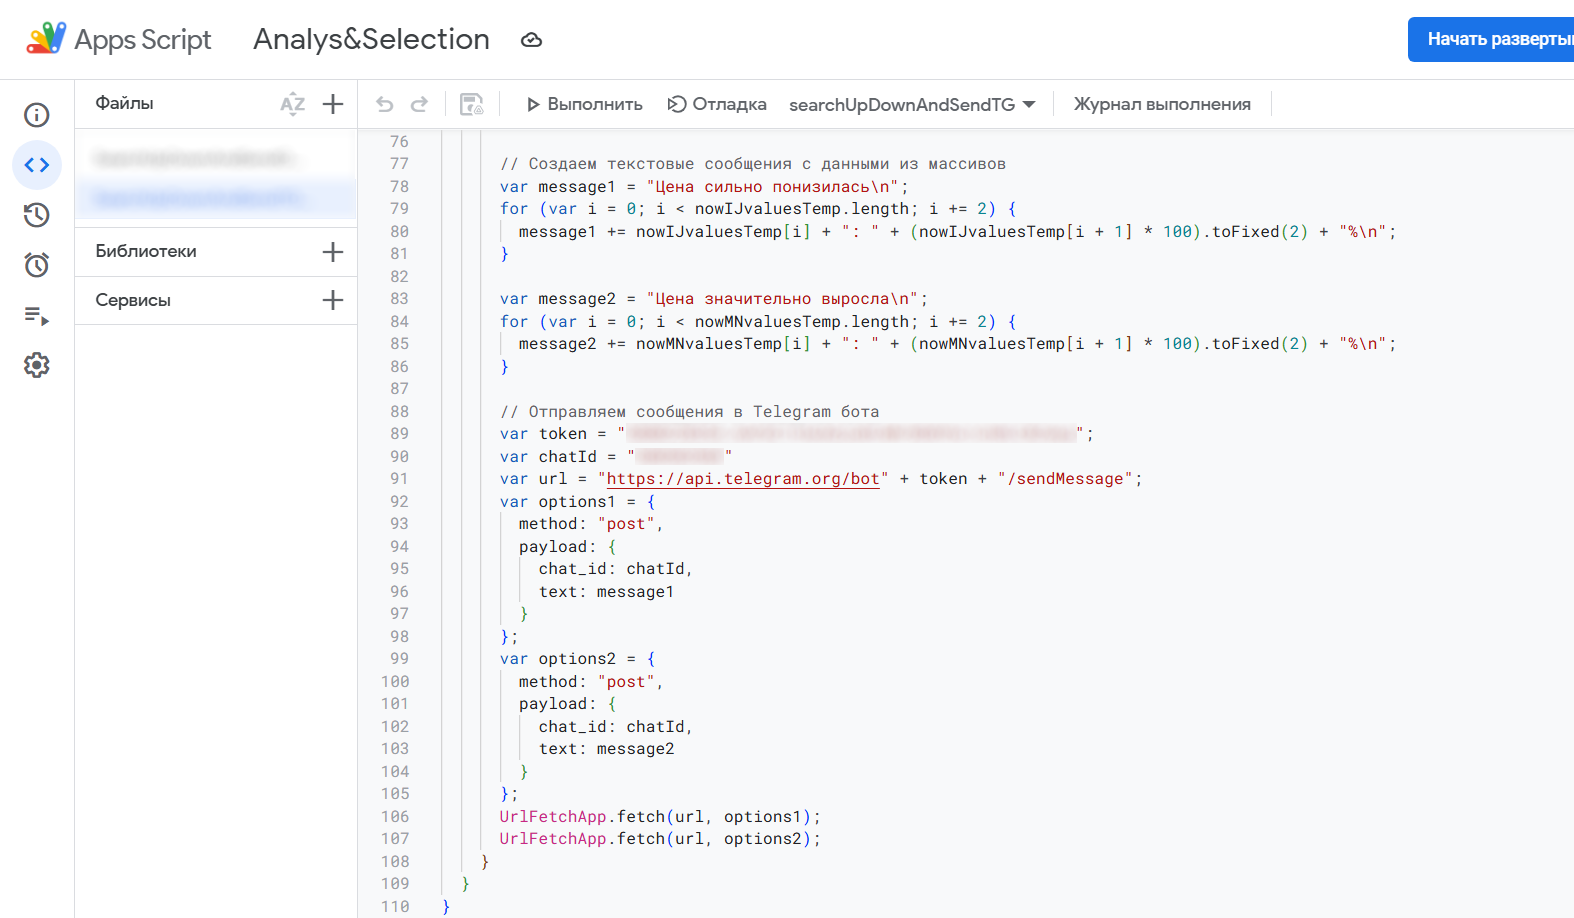Click the message1 += concatenation line
This screenshot has height=918, width=1574.
click(957, 232)
